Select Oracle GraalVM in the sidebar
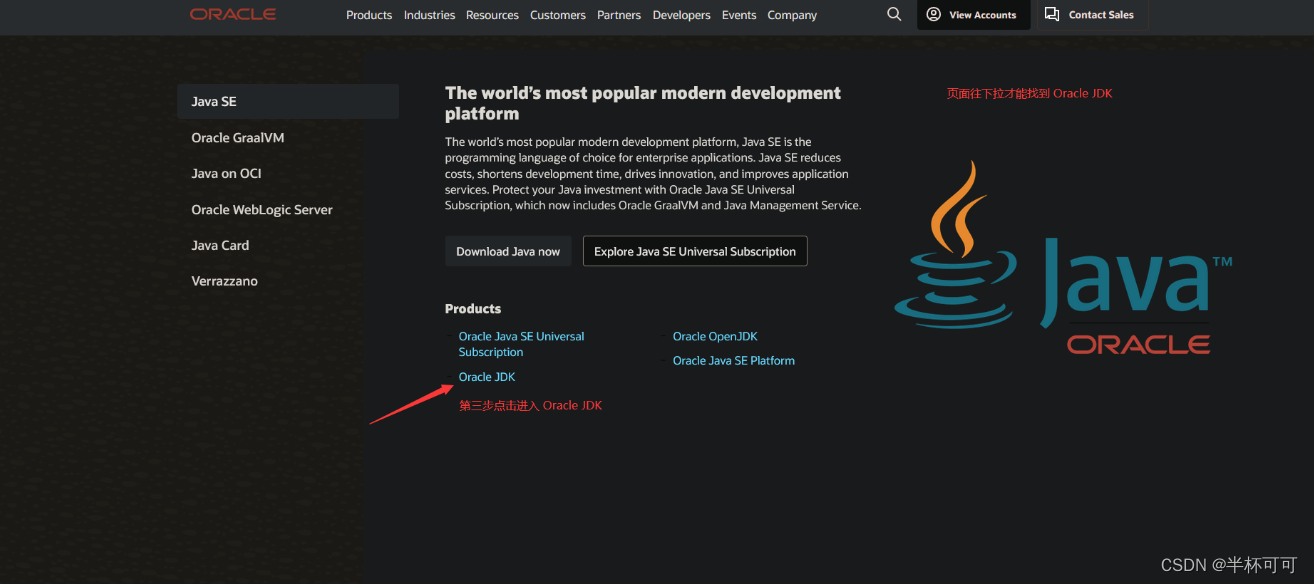Screen dimensions: 1314x584 click(238, 138)
